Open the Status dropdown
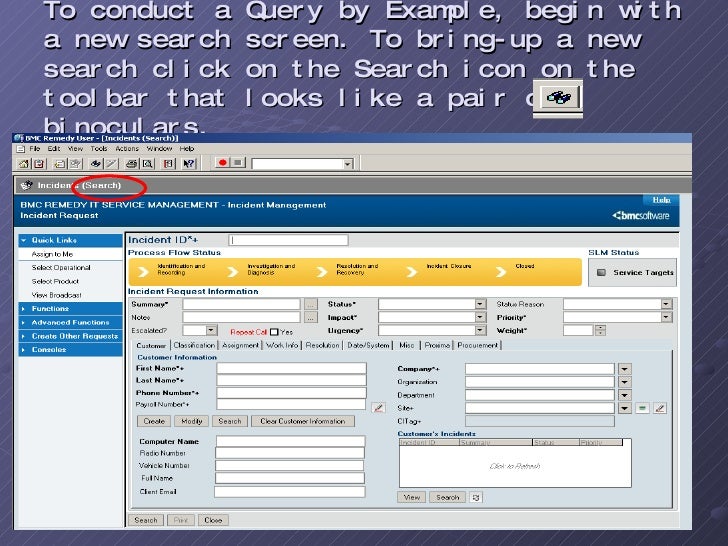This screenshot has height=546, width=728. [481, 304]
